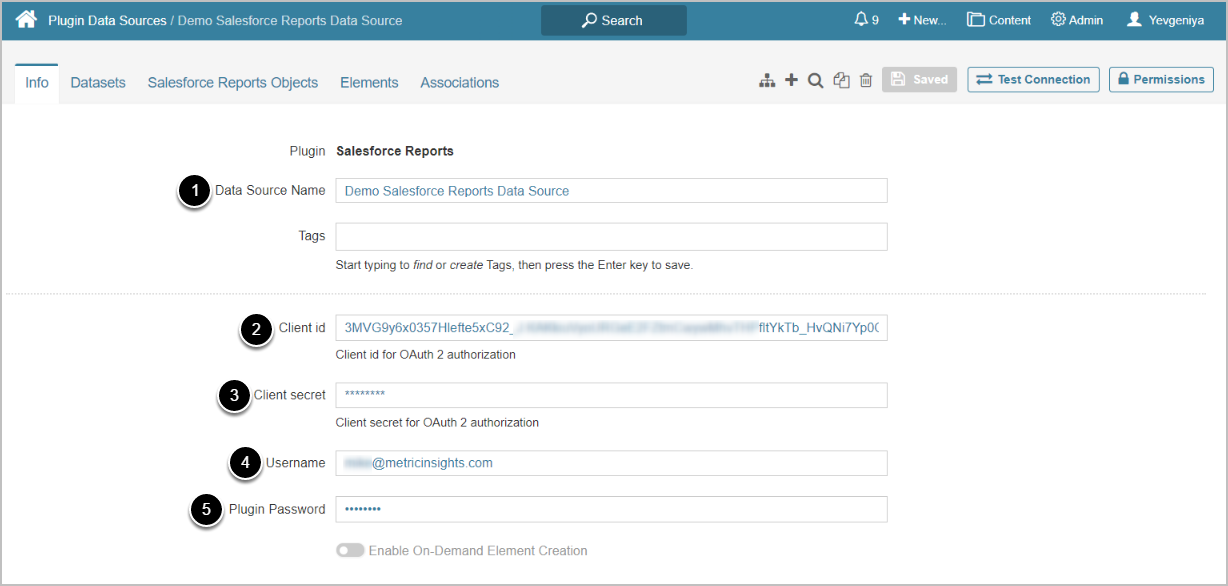Click the hierarchy diagram icon
This screenshot has height=586, width=1228.
click(x=767, y=81)
